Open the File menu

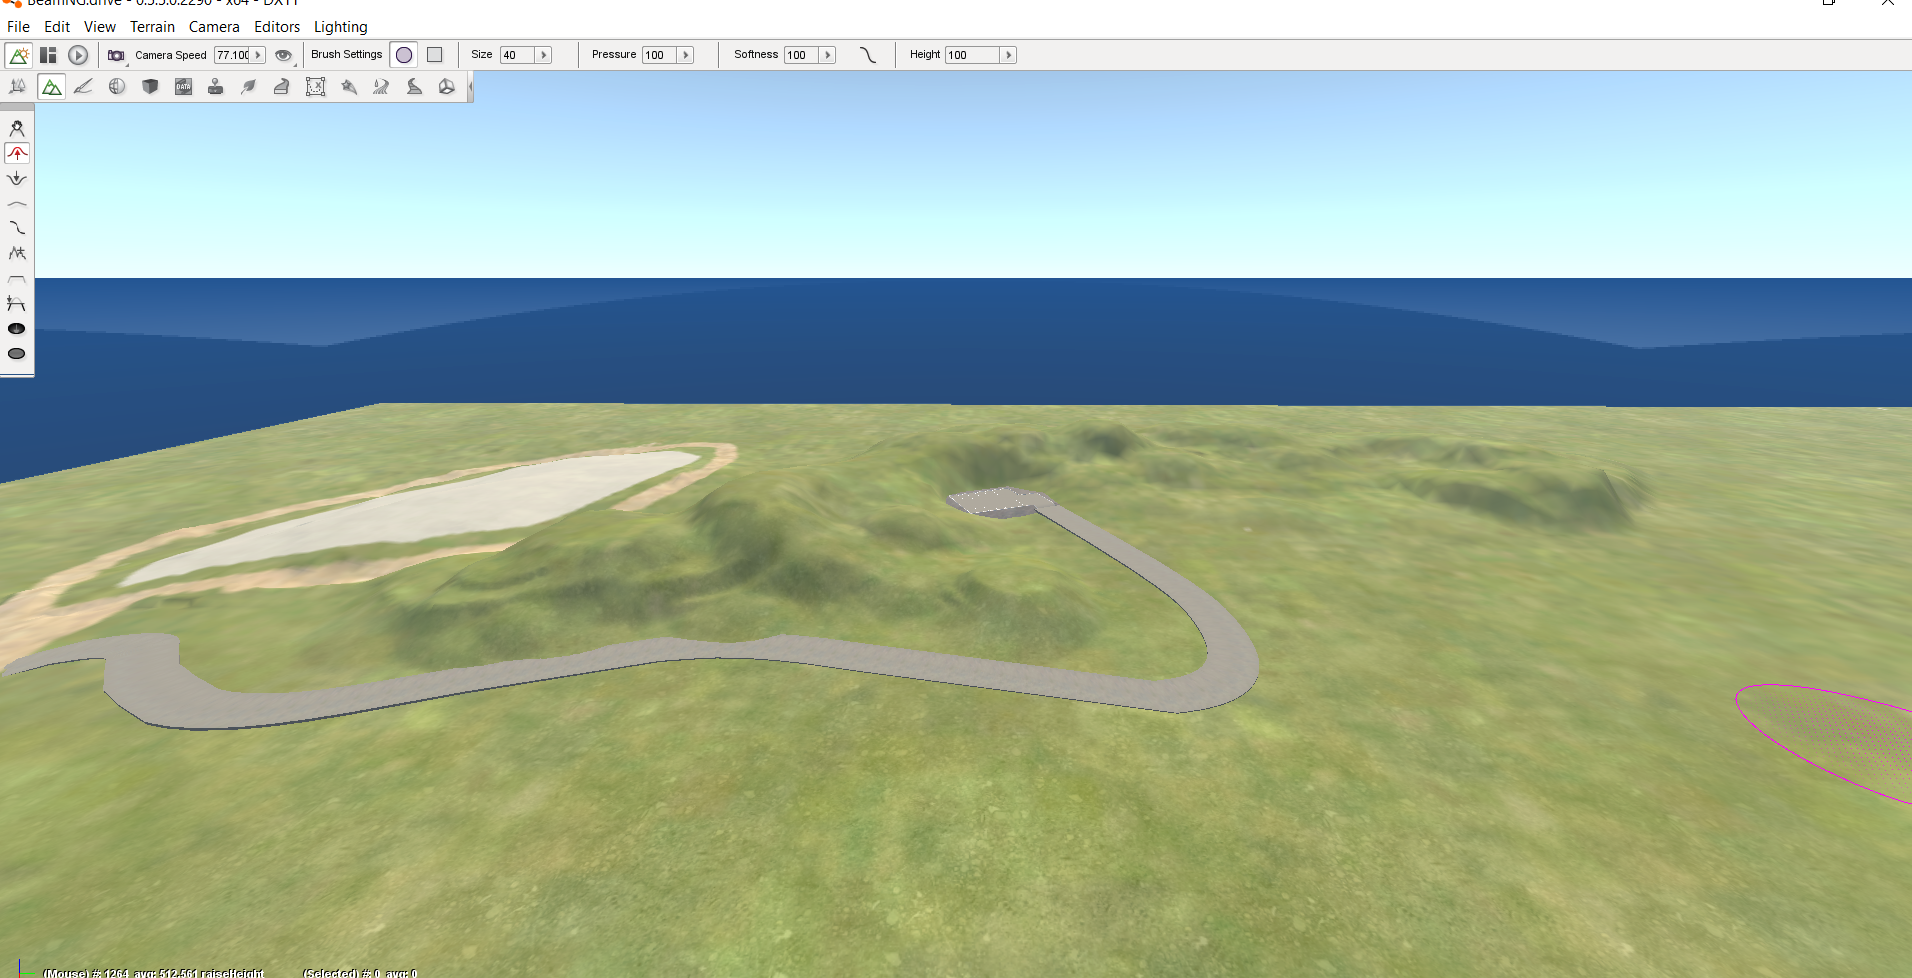coord(18,27)
